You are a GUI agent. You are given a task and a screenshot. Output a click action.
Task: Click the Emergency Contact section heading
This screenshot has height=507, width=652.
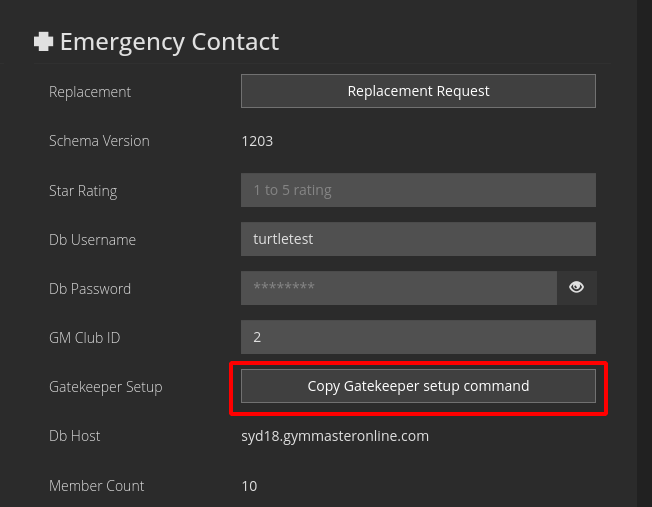click(169, 42)
